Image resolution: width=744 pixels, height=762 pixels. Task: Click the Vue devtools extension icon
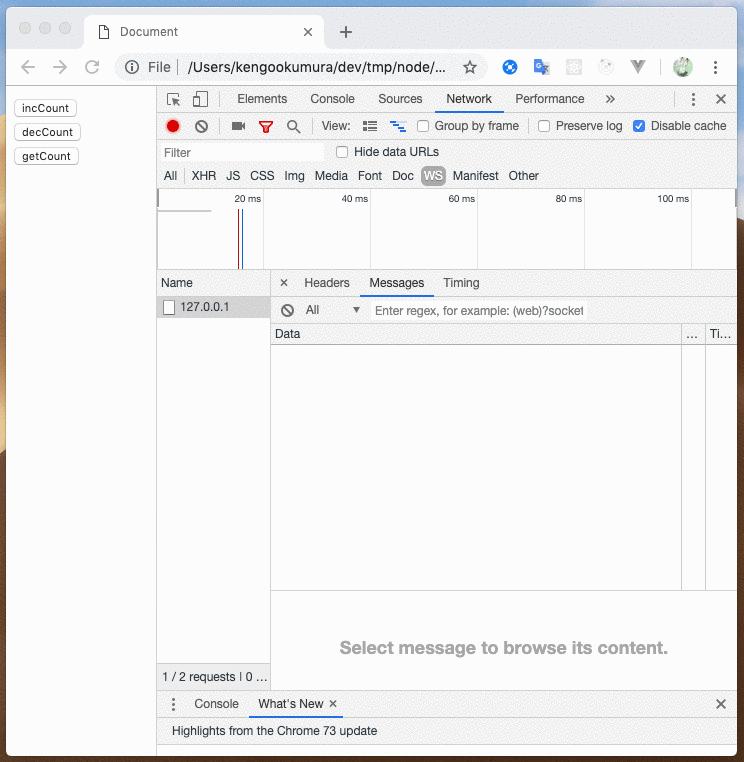pos(638,67)
